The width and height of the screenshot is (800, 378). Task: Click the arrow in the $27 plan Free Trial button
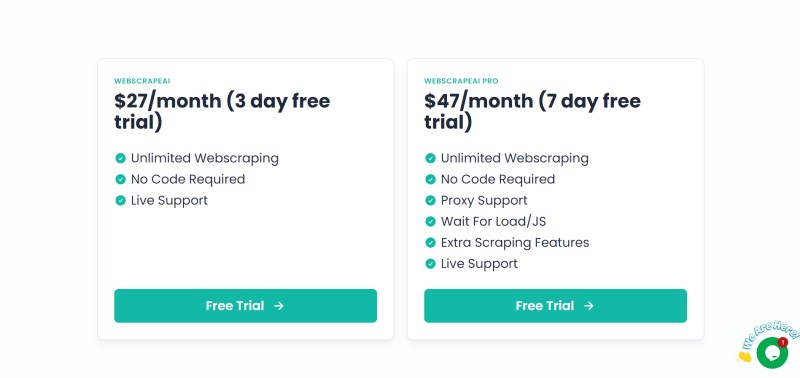point(279,306)
